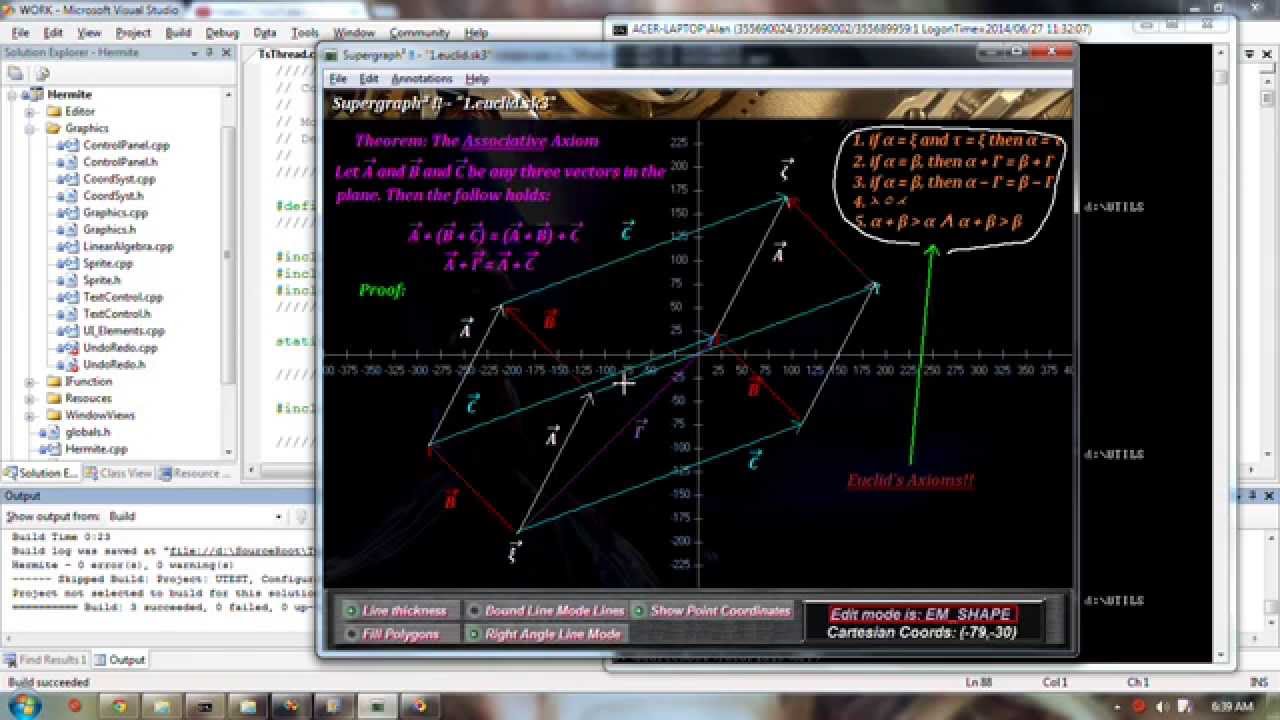Open Visual Studio's Community menu
1280x720 pixels.
point(419,33)
